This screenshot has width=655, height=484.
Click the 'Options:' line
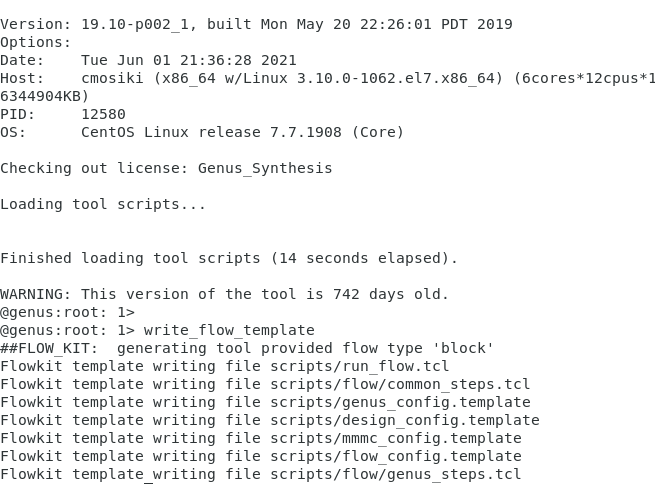point(36,42)
